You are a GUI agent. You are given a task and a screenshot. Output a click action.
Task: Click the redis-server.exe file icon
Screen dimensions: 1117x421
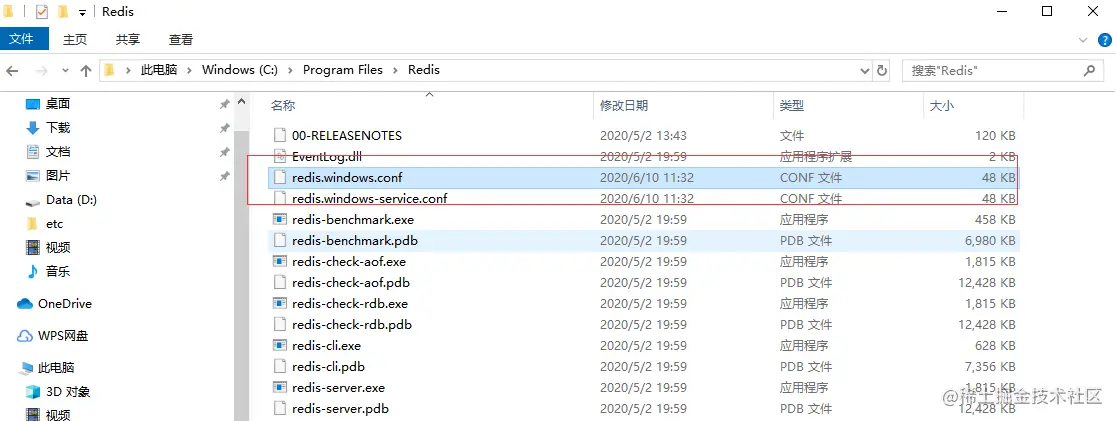click(280, 388)
